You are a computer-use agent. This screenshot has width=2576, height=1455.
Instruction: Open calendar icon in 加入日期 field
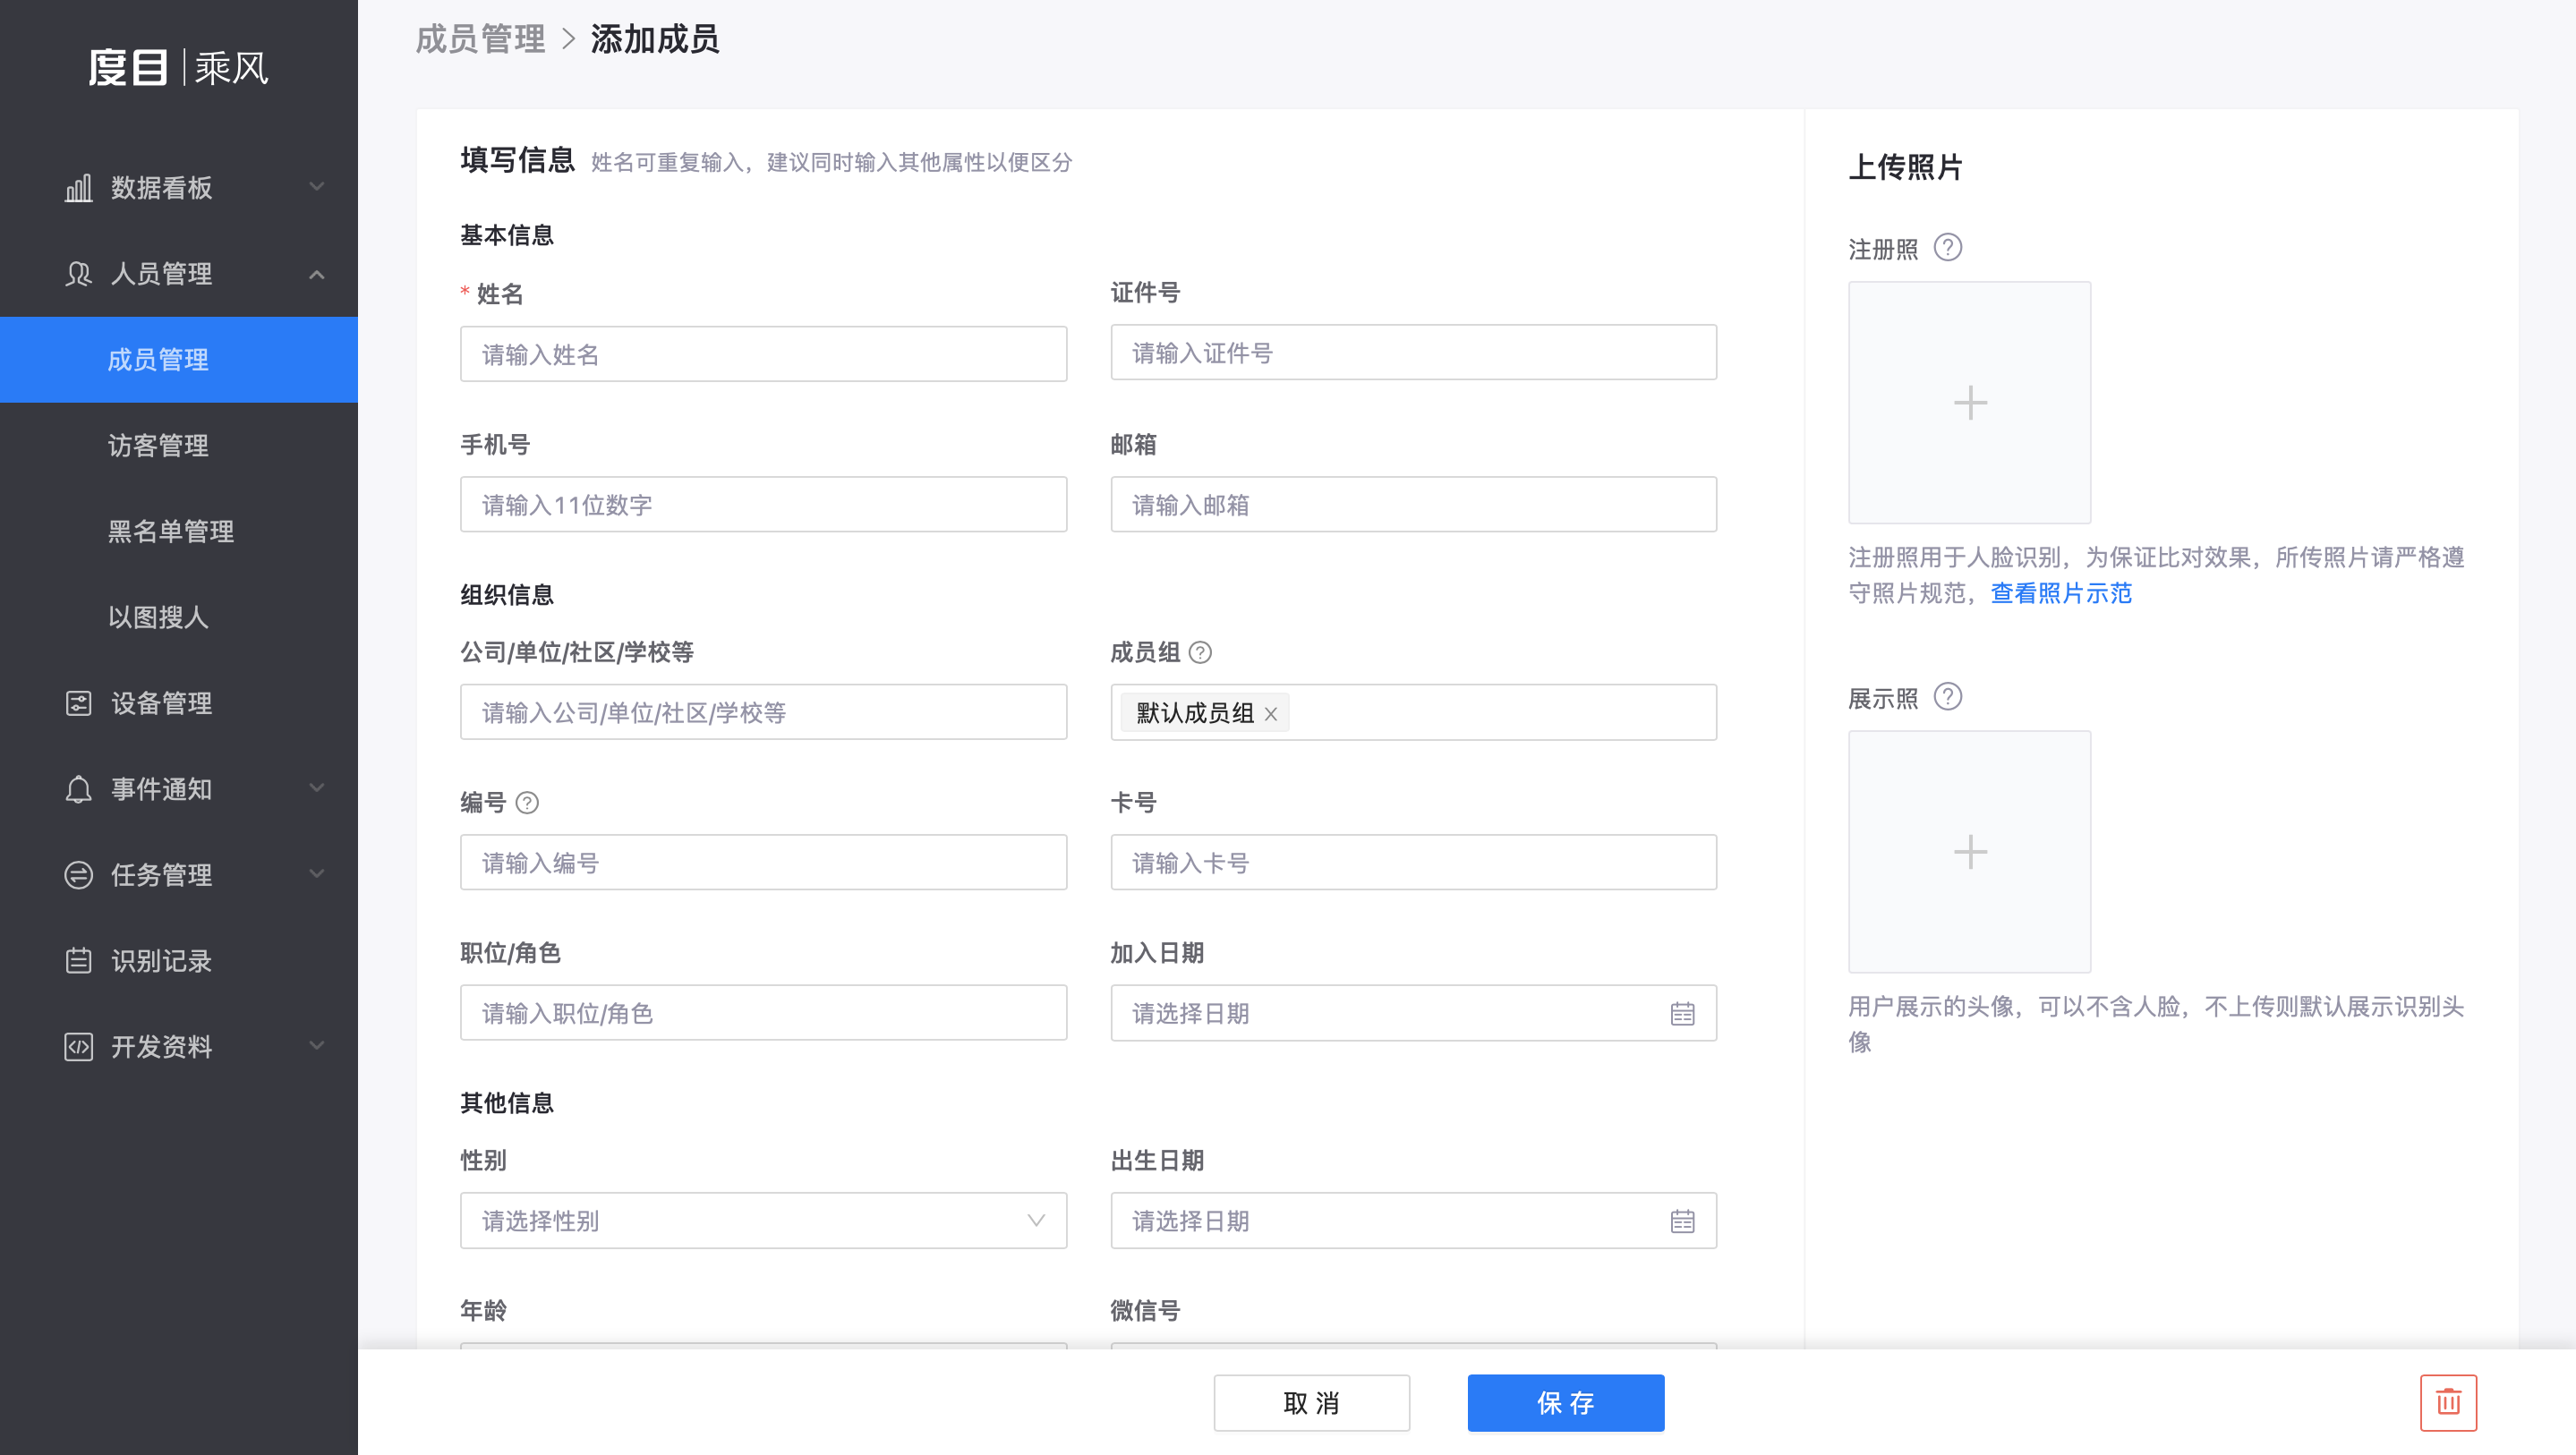[x=1682, y=1013]
